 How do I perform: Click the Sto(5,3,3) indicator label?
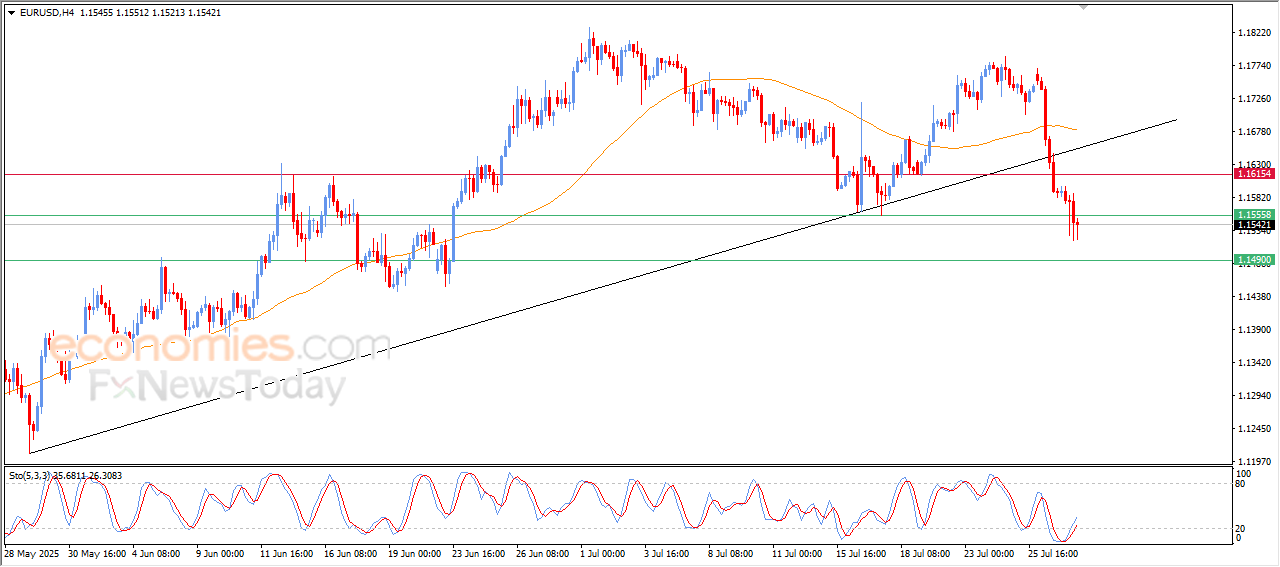pyautogui.click(x=29, y=476)
